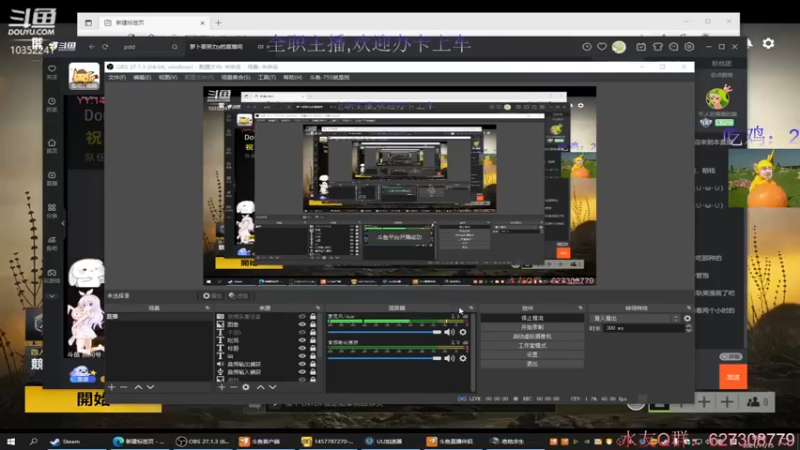Open the 编辑(E) menu in OBS
Screen dimensions: 800x450
point(142,78)
